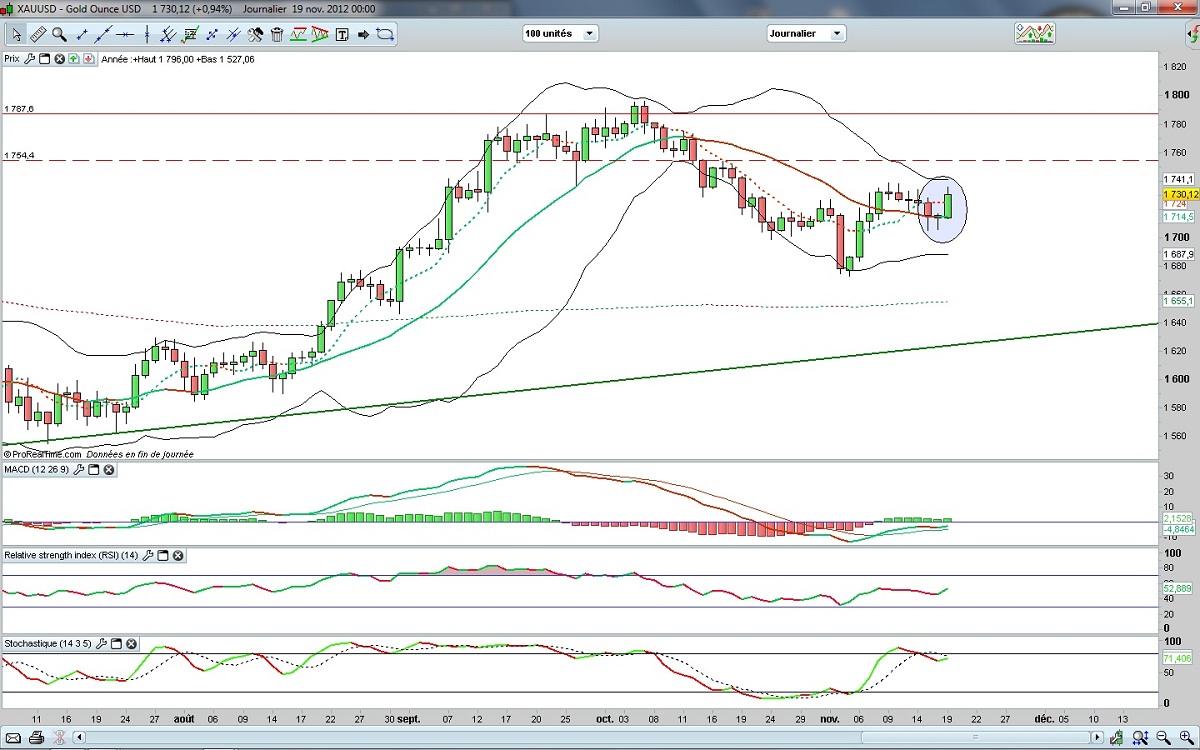Image resolution: width=1200 pixels, height=750 pixels.
Task: Open the print chart icon
Action: (x=36, y=739)
